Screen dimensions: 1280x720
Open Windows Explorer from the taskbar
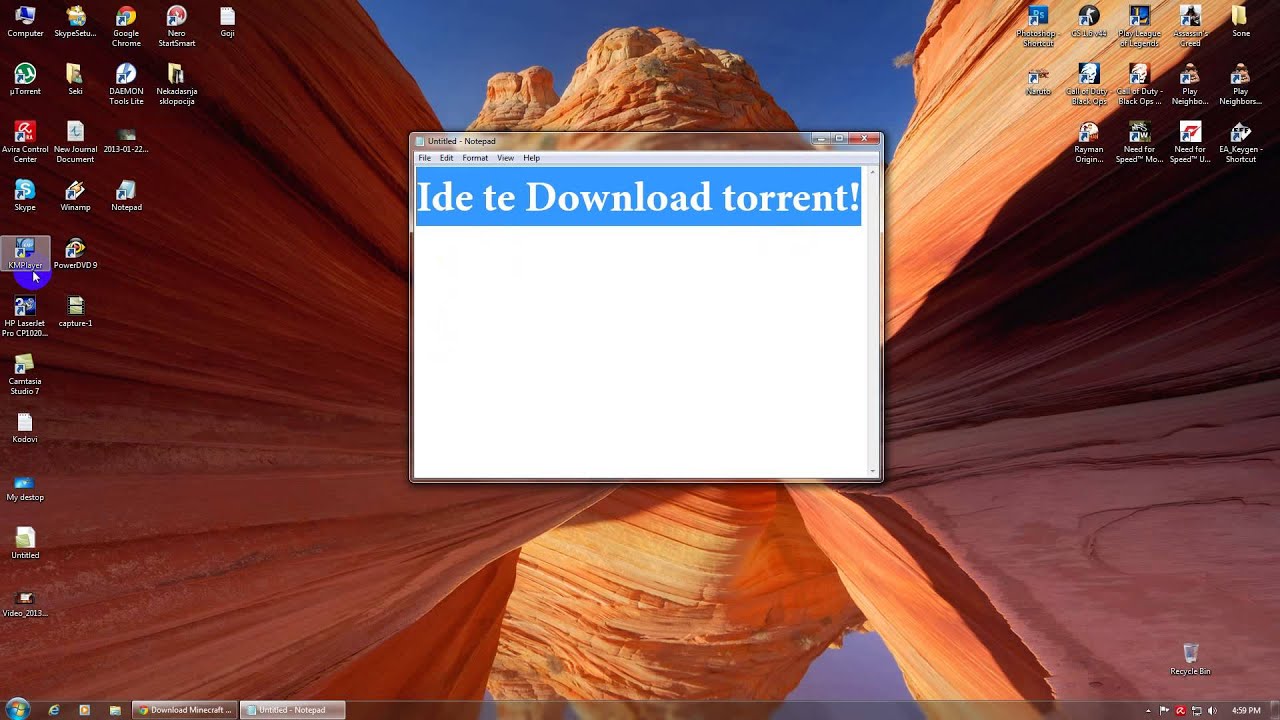point(115,710)
